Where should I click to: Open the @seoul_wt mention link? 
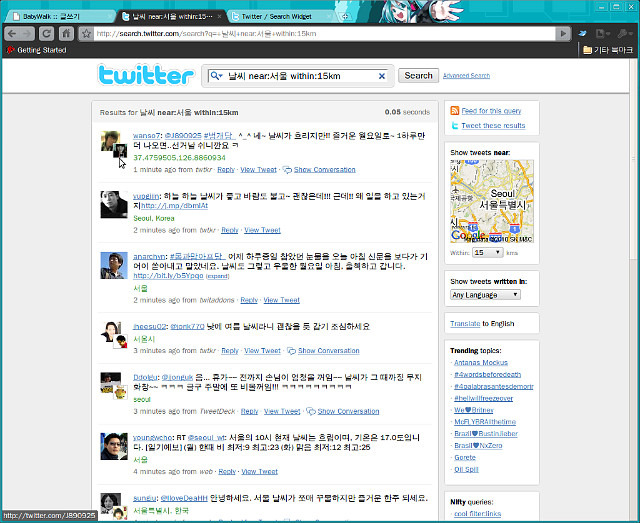point(207,438)
